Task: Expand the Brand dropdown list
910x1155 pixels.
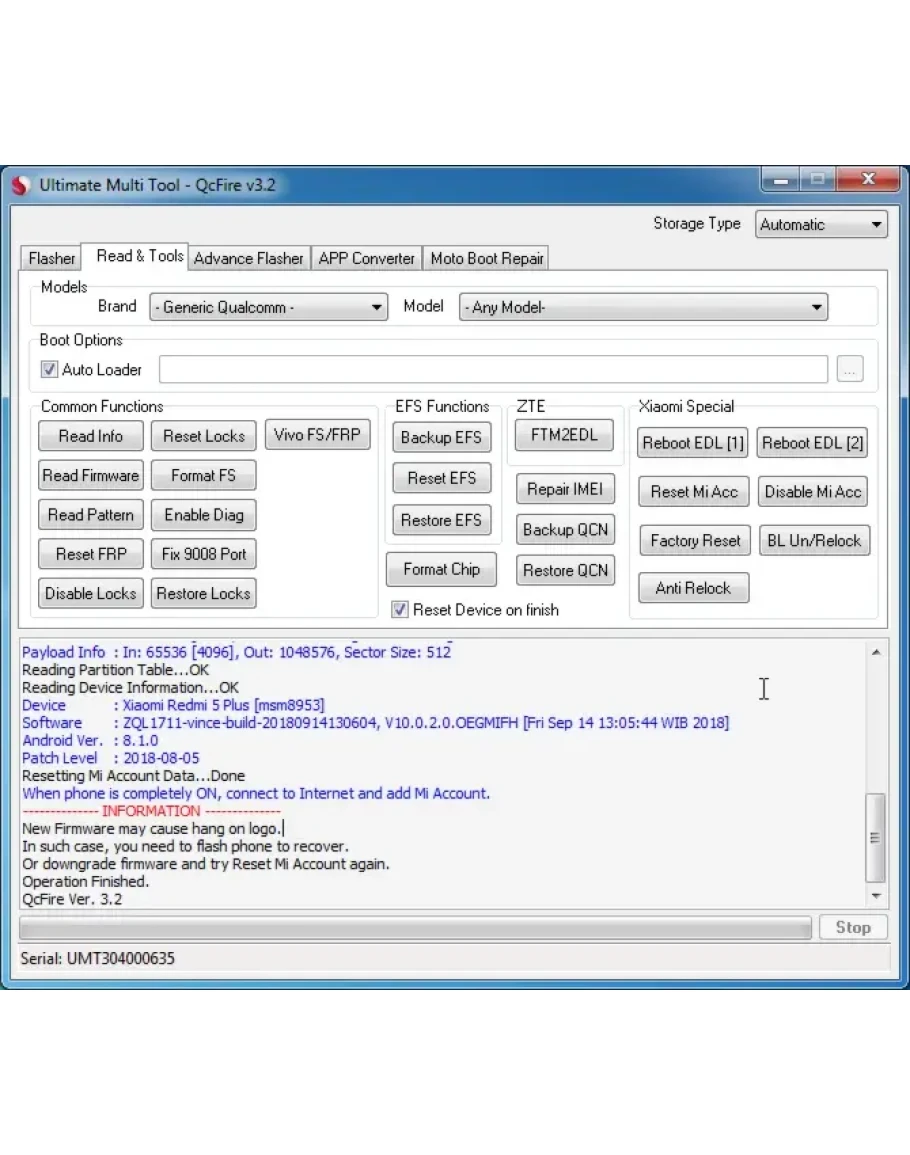Action: [x=268, y=308]
